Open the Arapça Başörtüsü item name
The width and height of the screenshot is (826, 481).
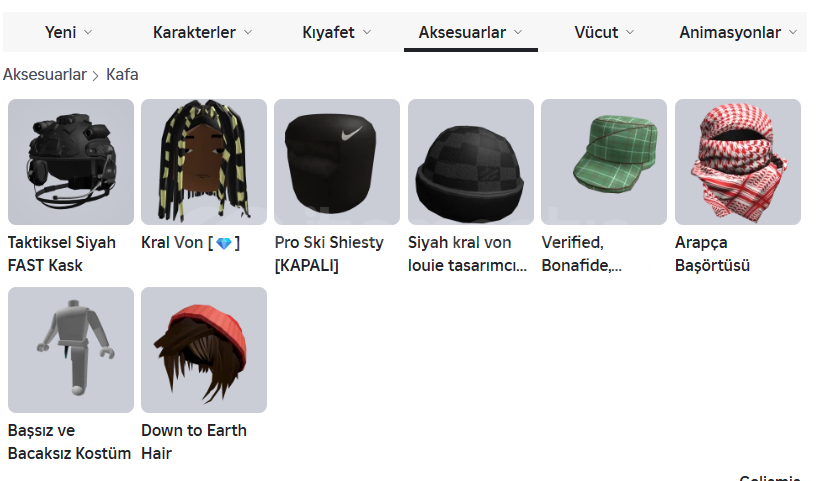[712, 254]
